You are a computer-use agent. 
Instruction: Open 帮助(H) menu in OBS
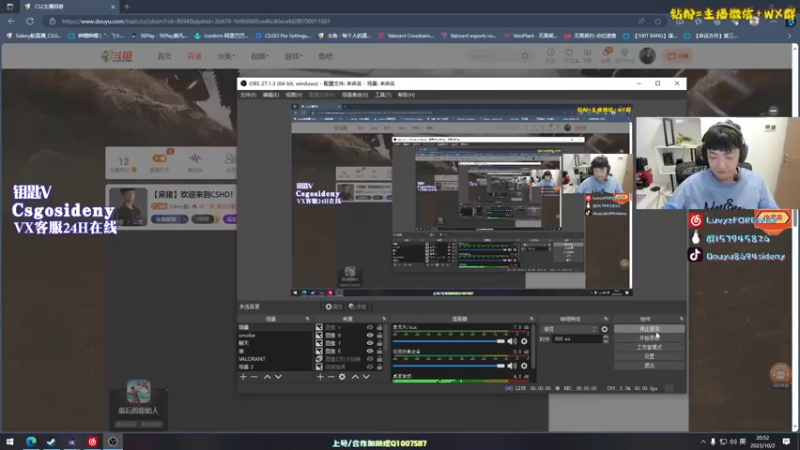click(406, 95)
